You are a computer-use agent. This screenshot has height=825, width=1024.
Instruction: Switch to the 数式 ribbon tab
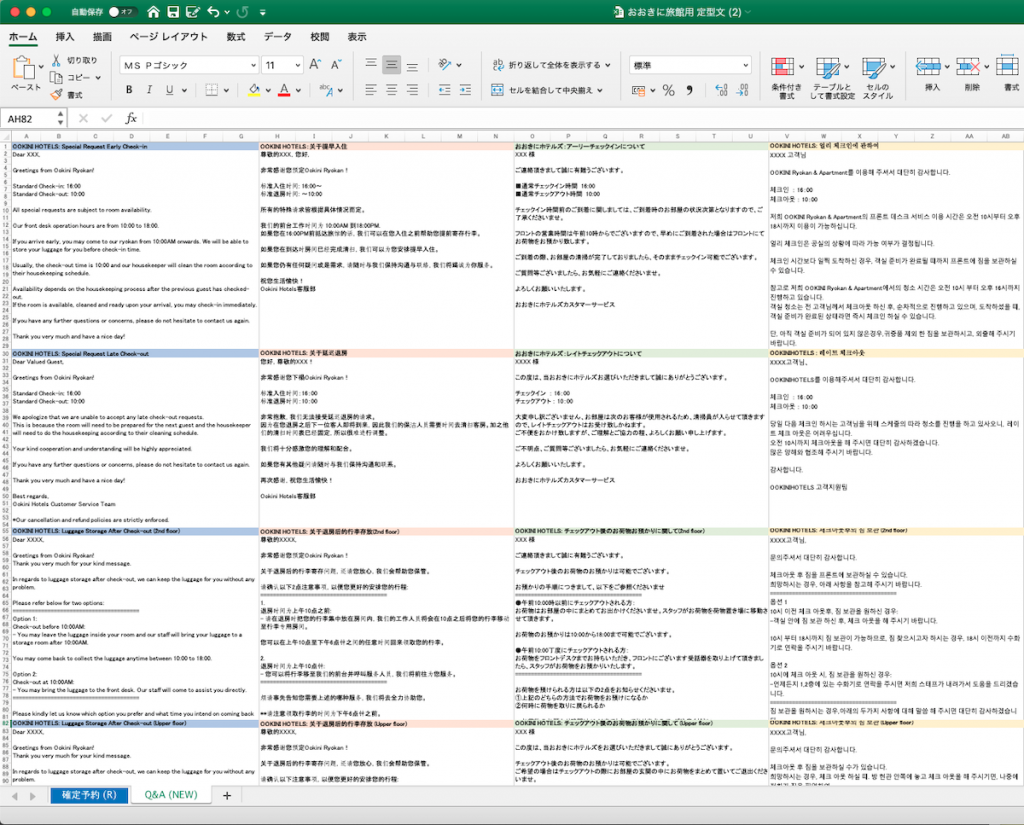(x=236, y=37)
